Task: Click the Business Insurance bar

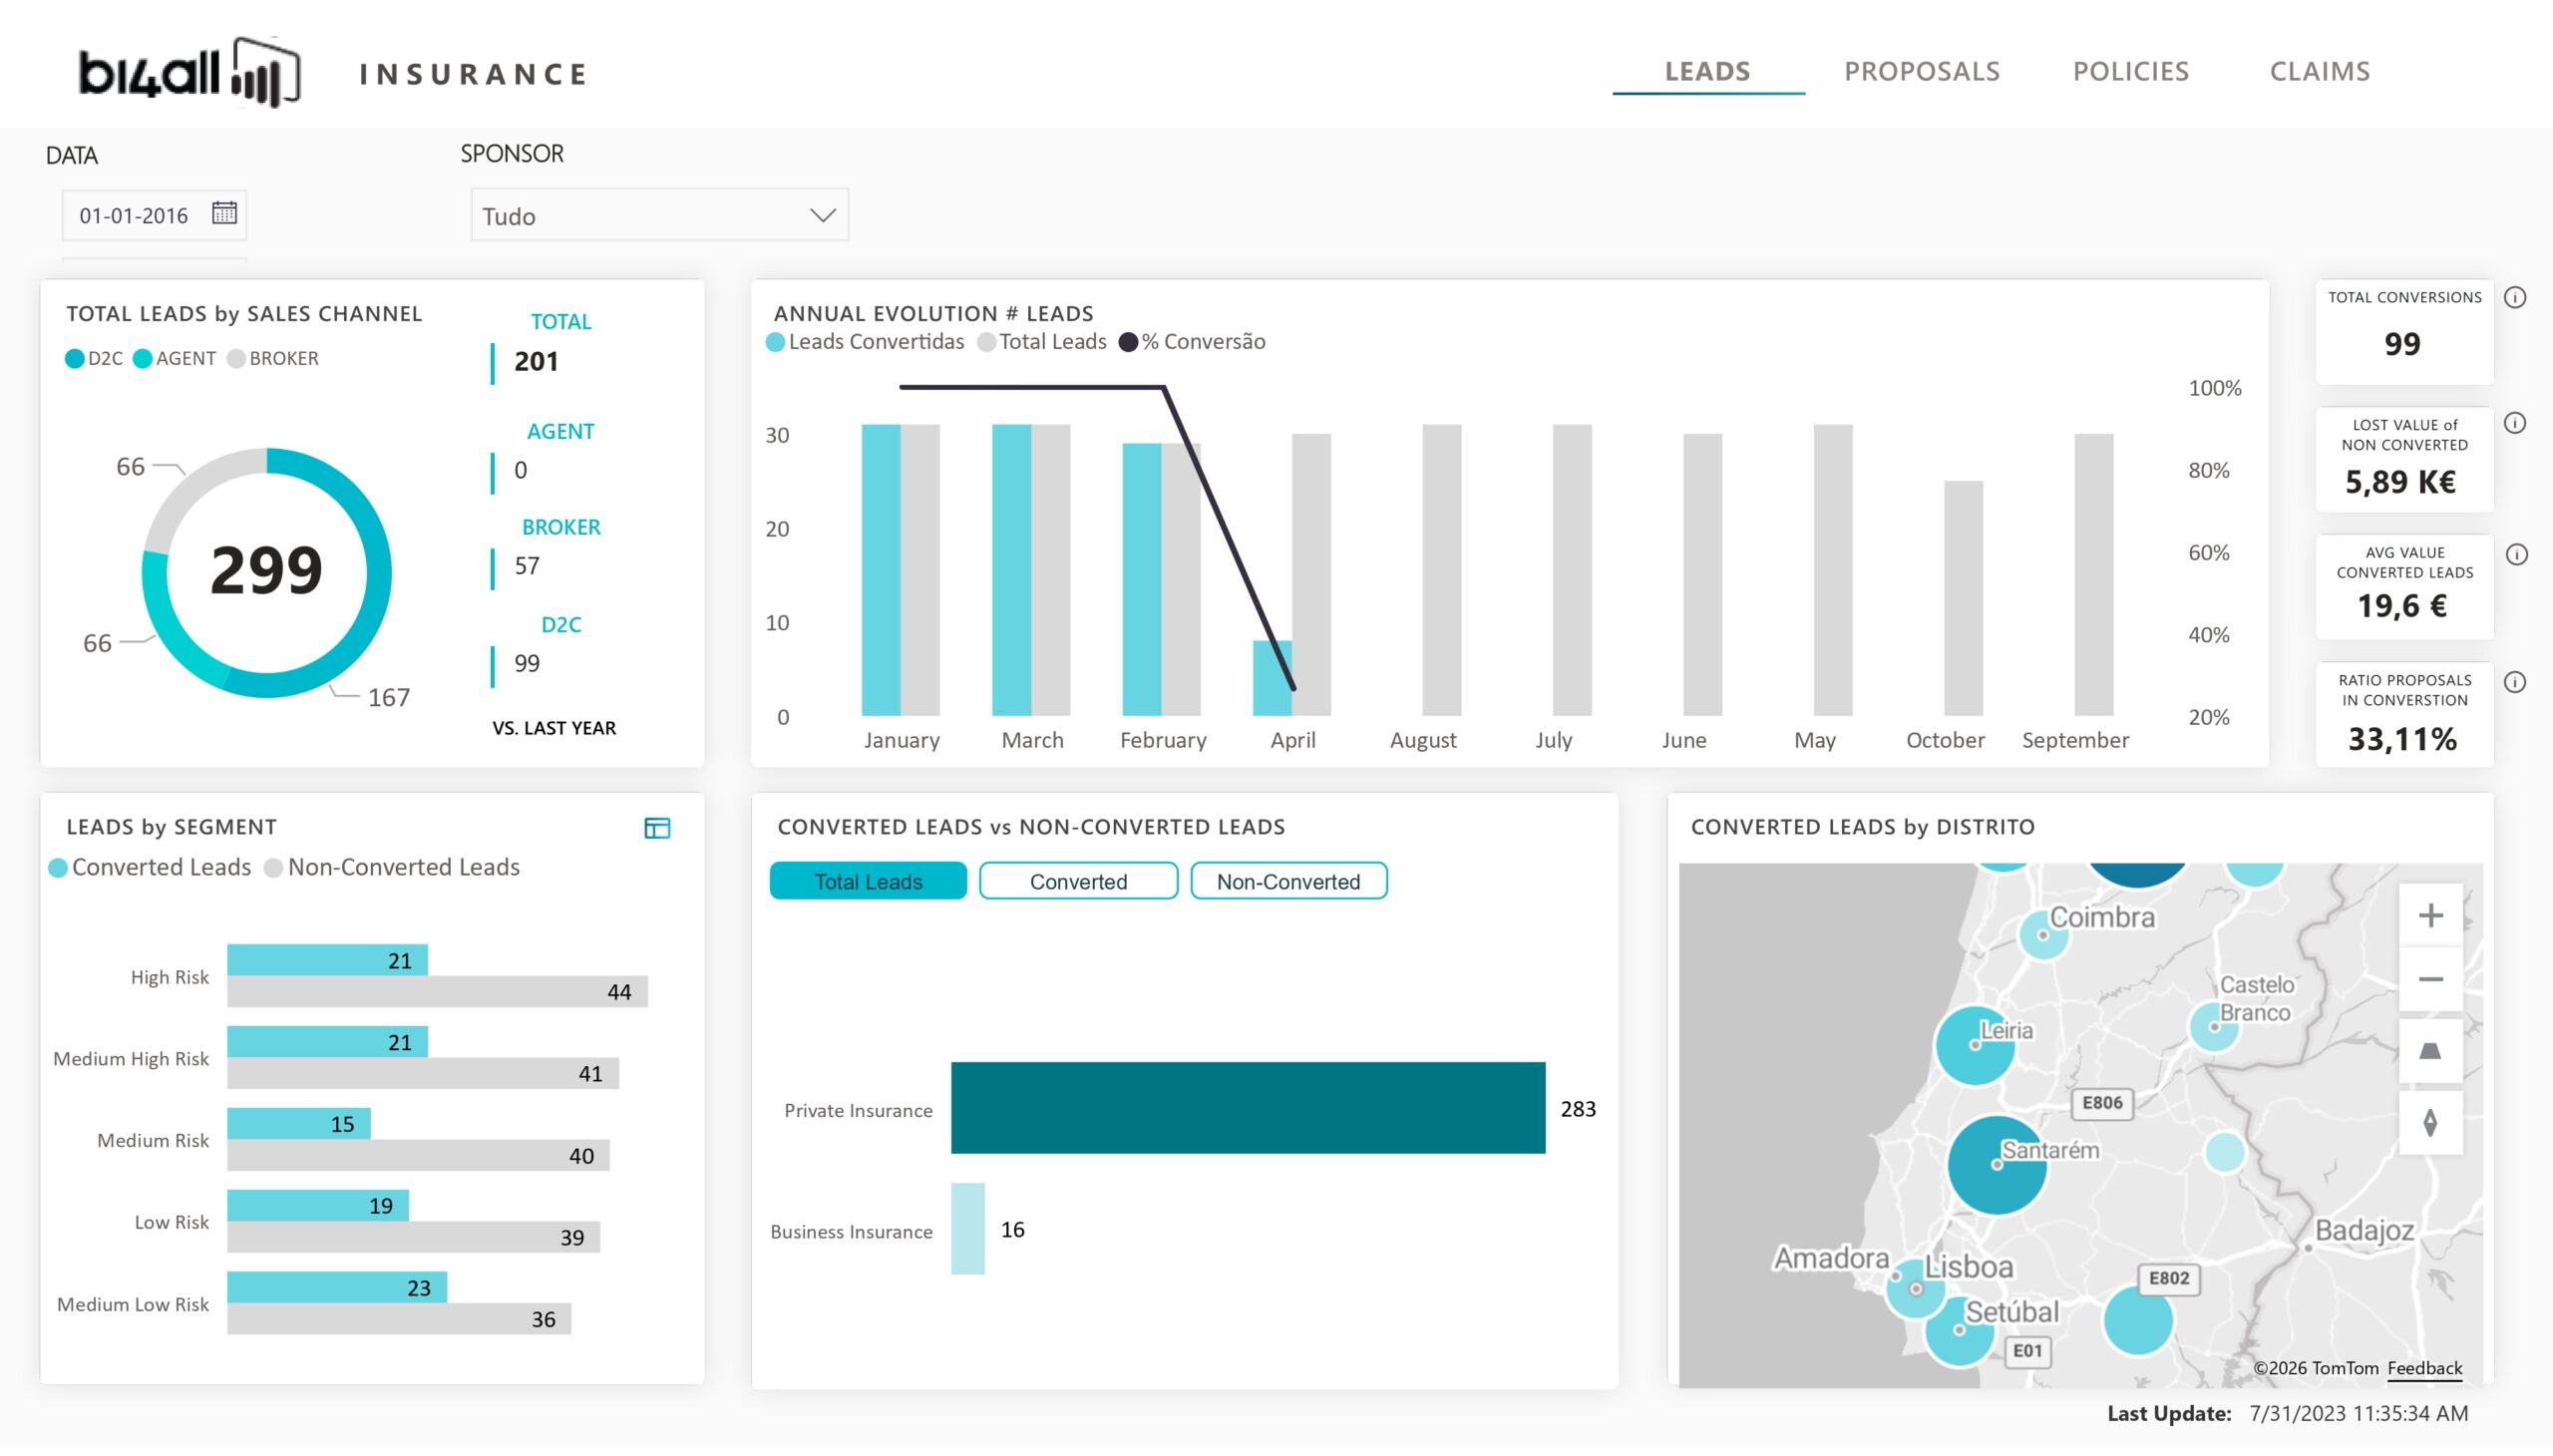Action: 968,1229
